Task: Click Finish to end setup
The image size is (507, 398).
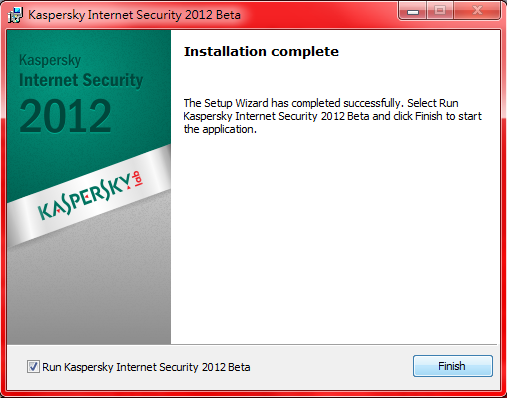Action: tap(453, 366)
